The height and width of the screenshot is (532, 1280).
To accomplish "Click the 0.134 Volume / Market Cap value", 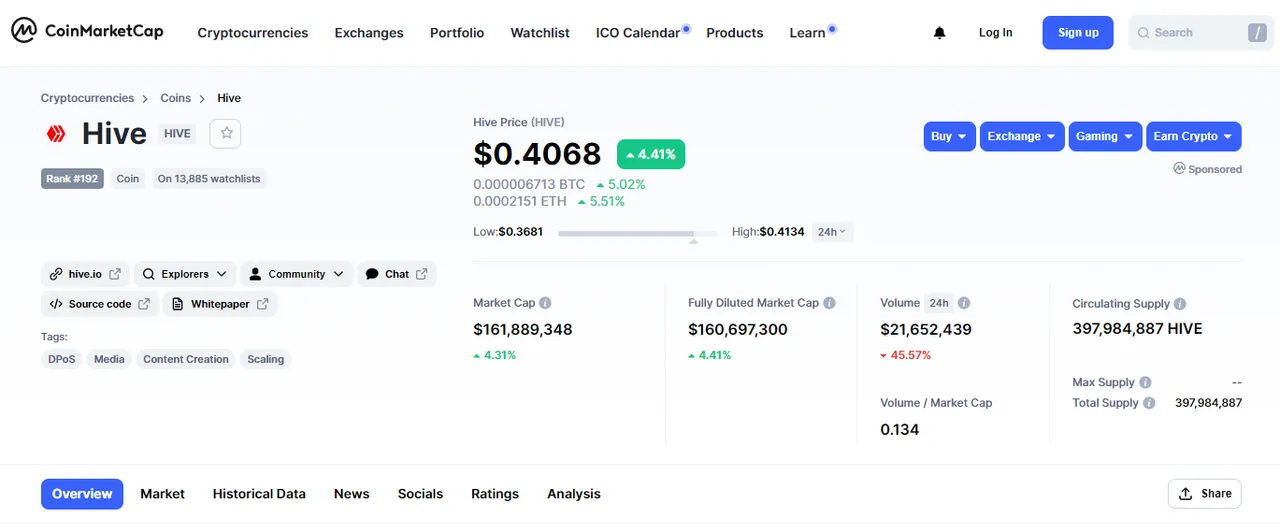I will pos(900,430).
